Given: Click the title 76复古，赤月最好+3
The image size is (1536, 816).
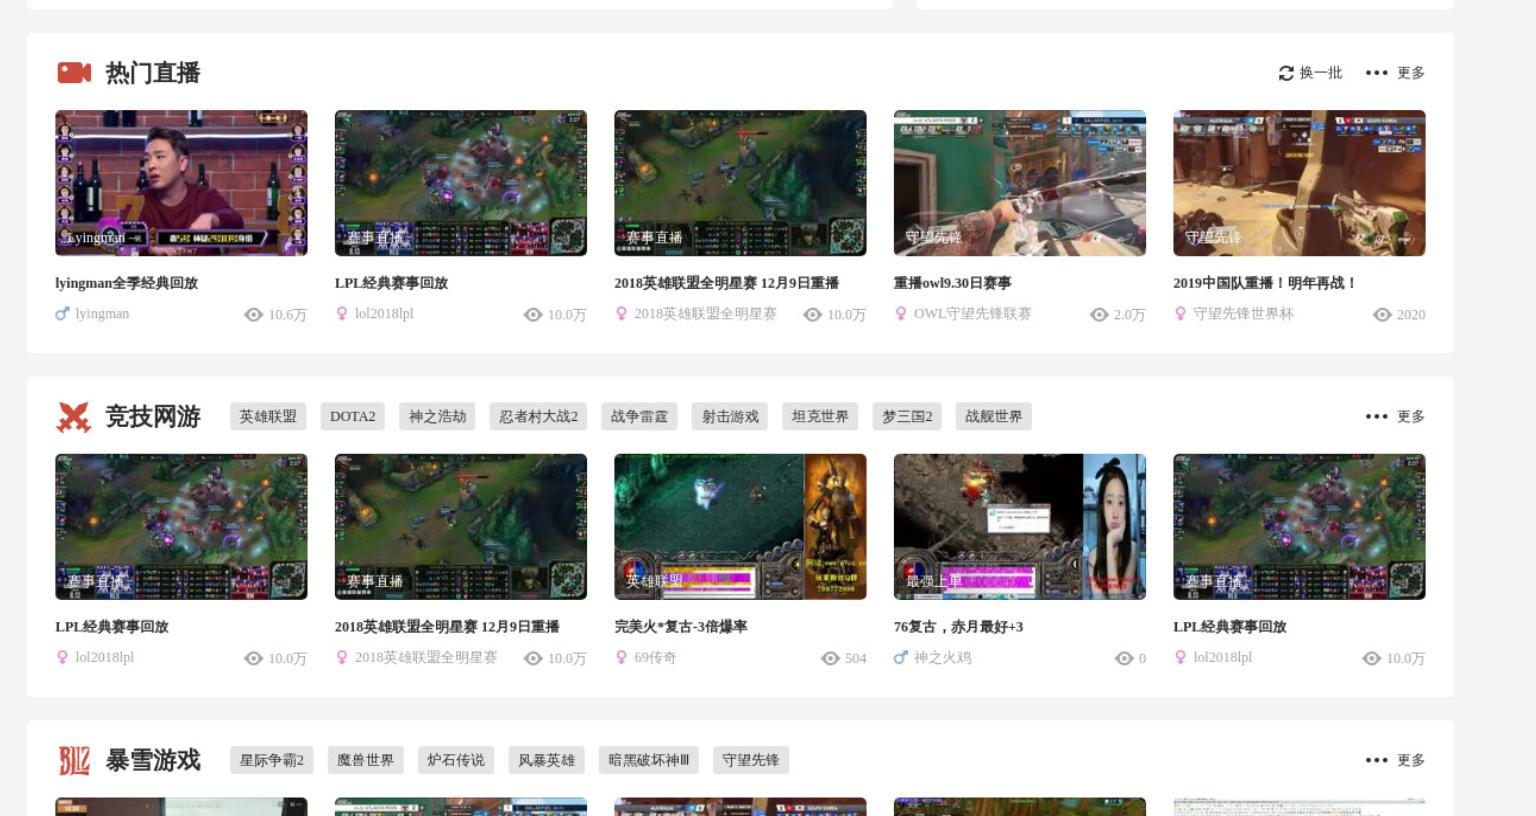Looking at the screenshot, I should 959,627.
